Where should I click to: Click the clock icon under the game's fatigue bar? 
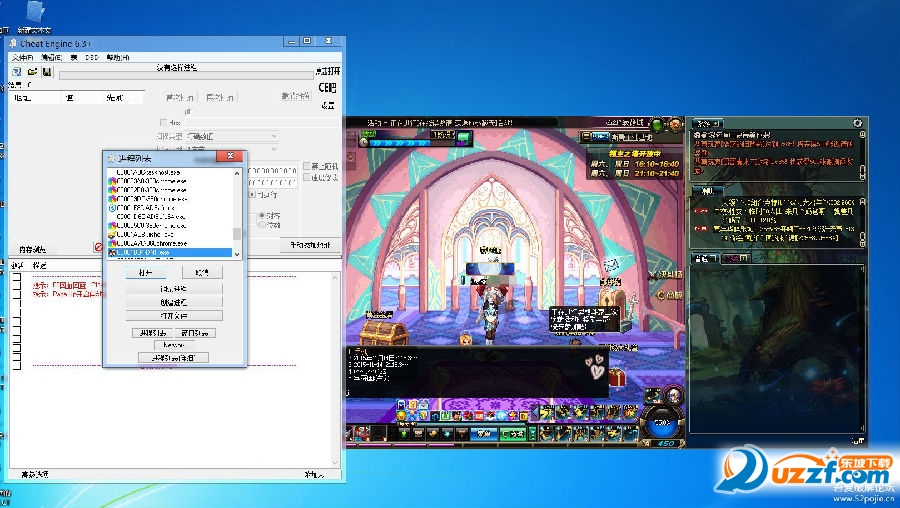click(x=364, y=144)
